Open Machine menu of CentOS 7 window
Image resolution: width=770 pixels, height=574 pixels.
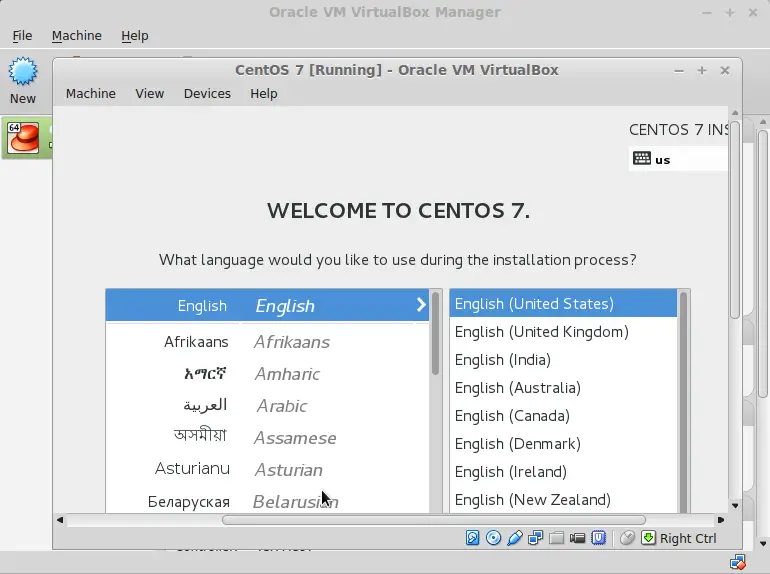91,93
